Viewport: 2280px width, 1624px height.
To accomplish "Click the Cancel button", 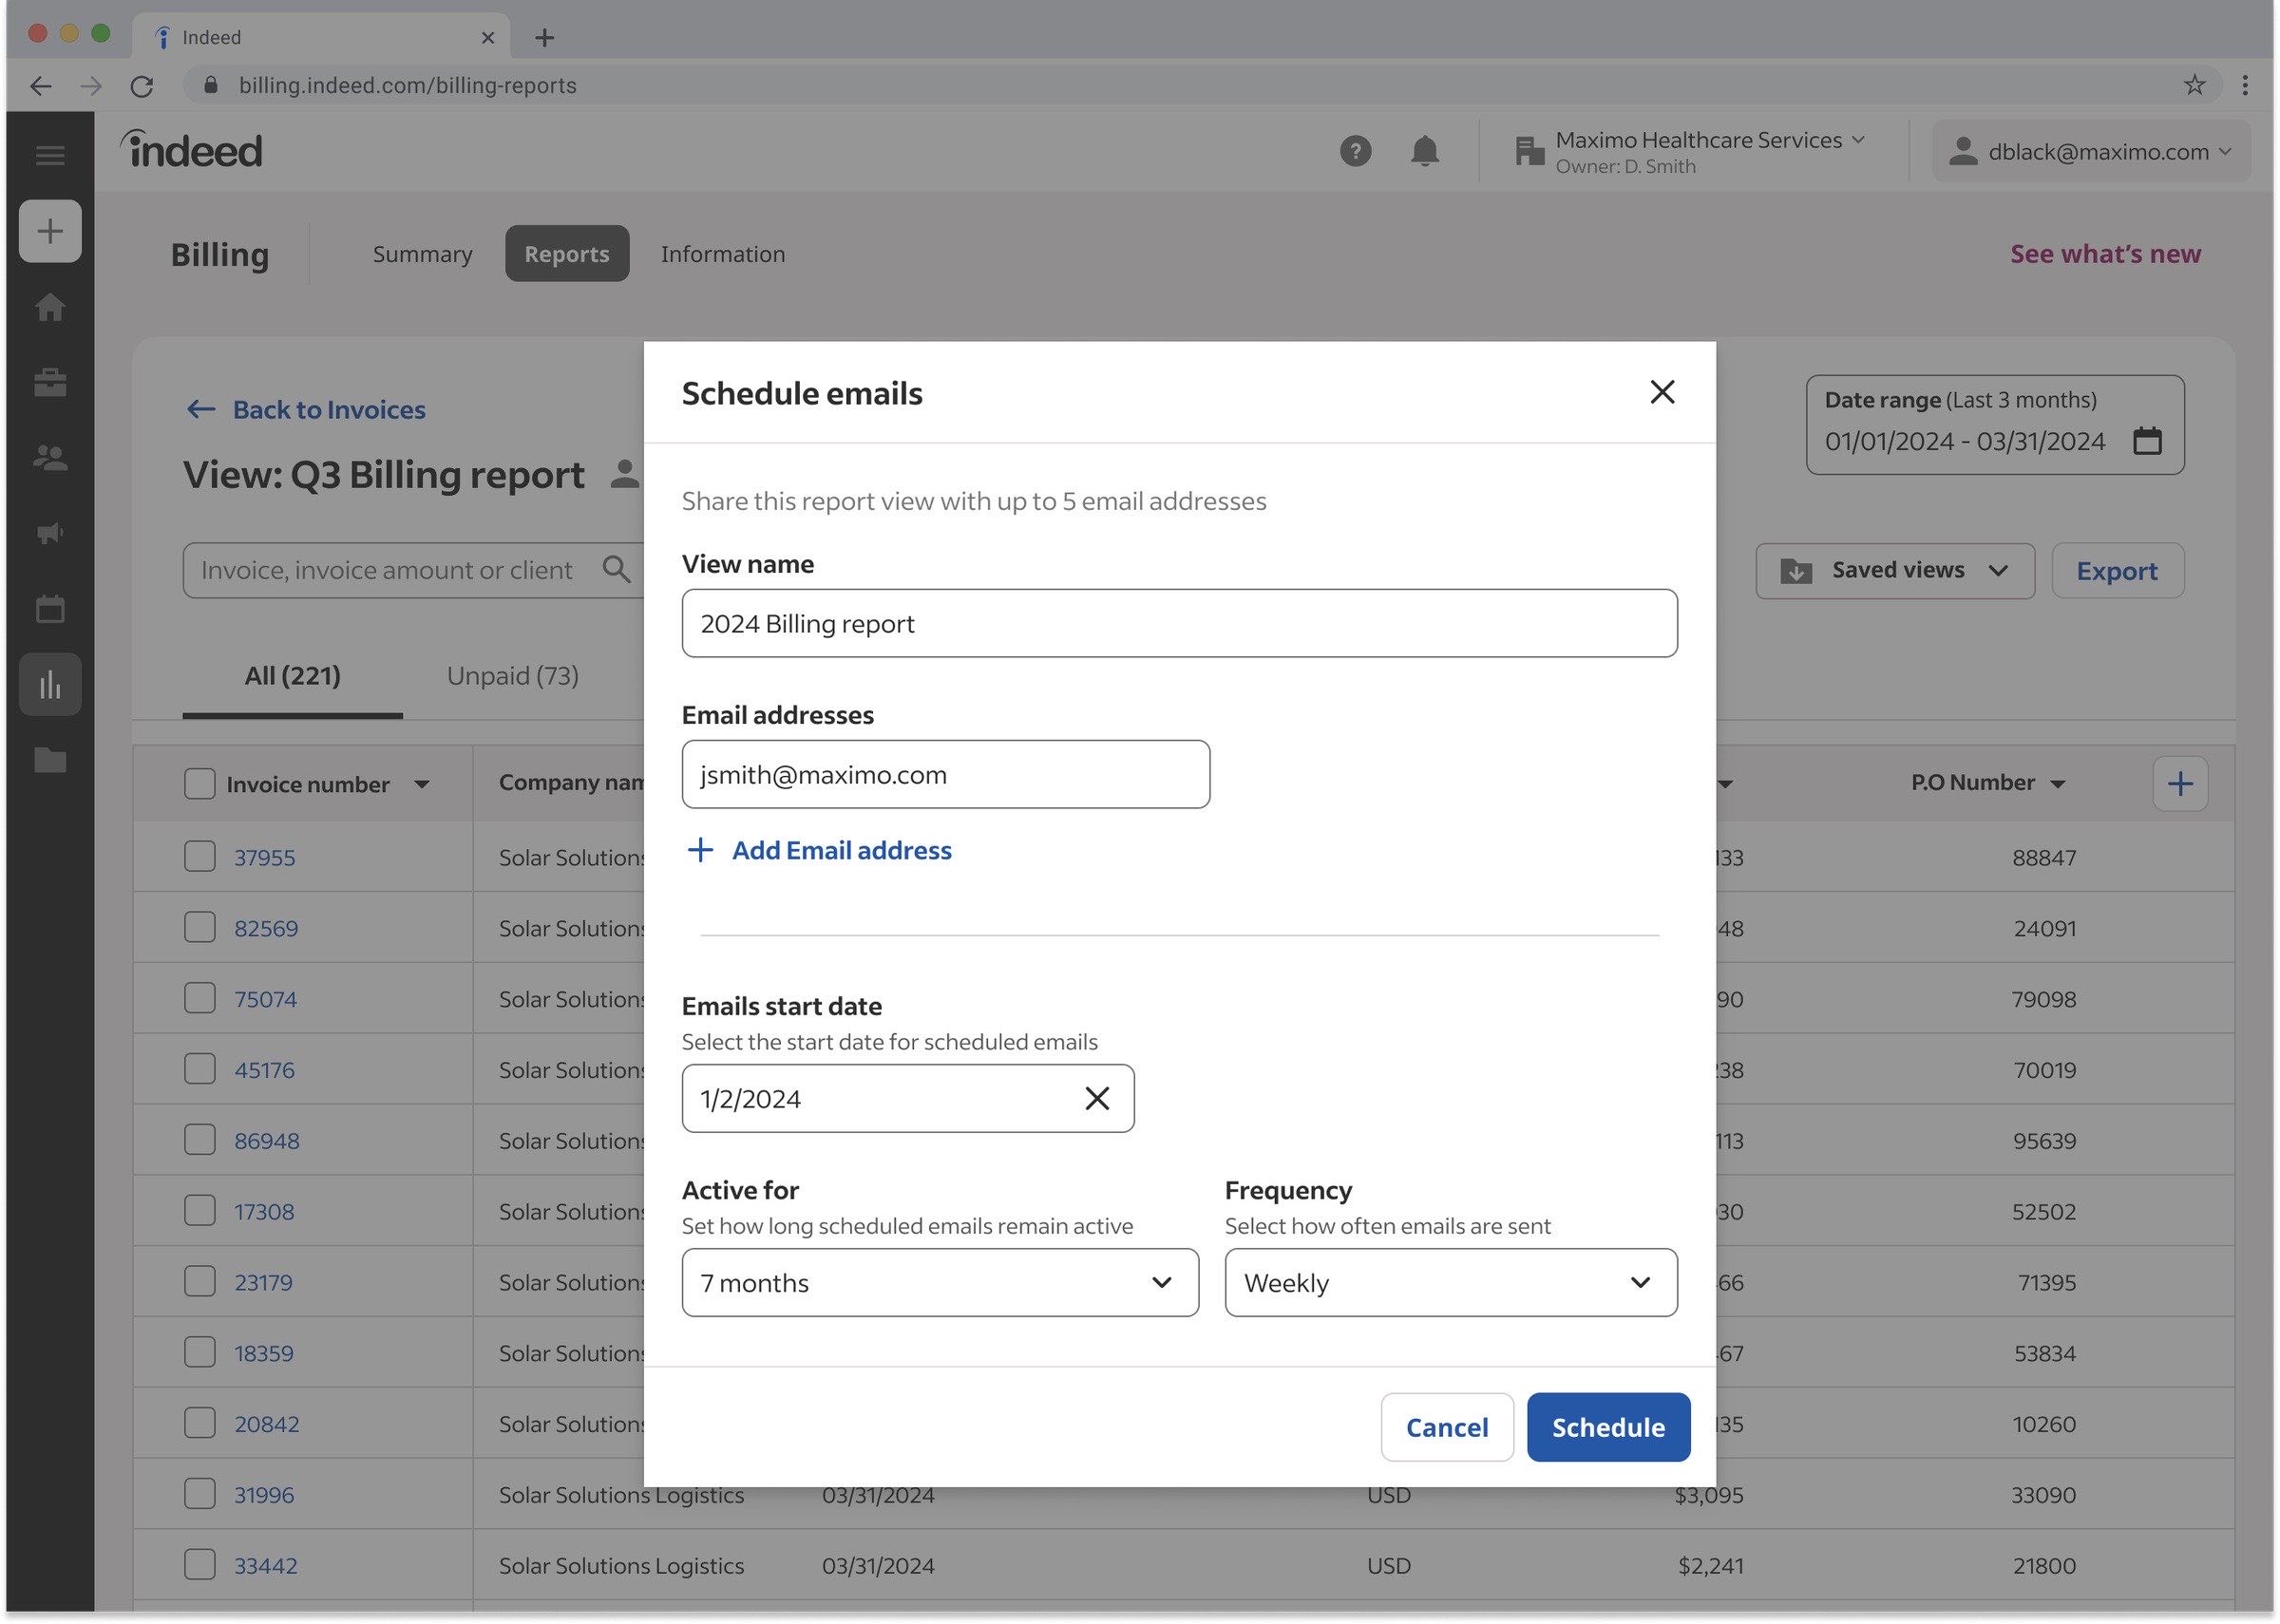I will [1447, 1428].
